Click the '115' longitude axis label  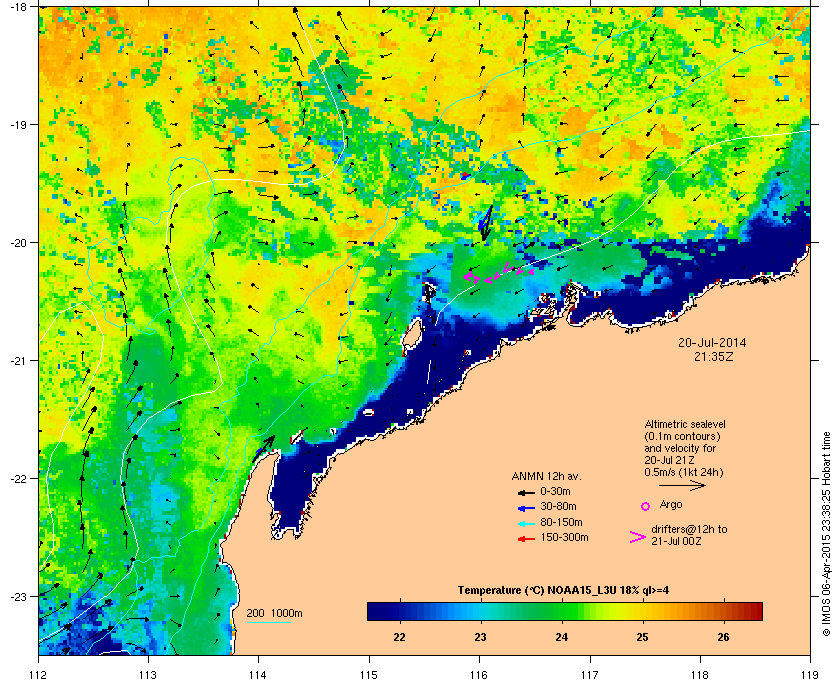coord(369,674)
